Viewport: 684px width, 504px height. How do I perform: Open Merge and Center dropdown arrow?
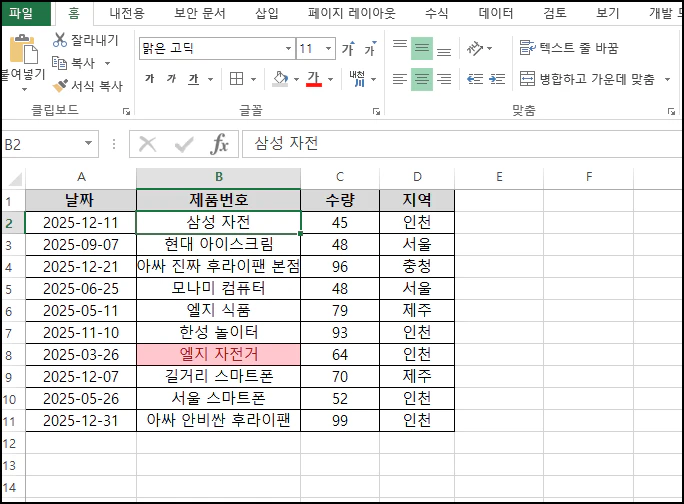[667, 79]
